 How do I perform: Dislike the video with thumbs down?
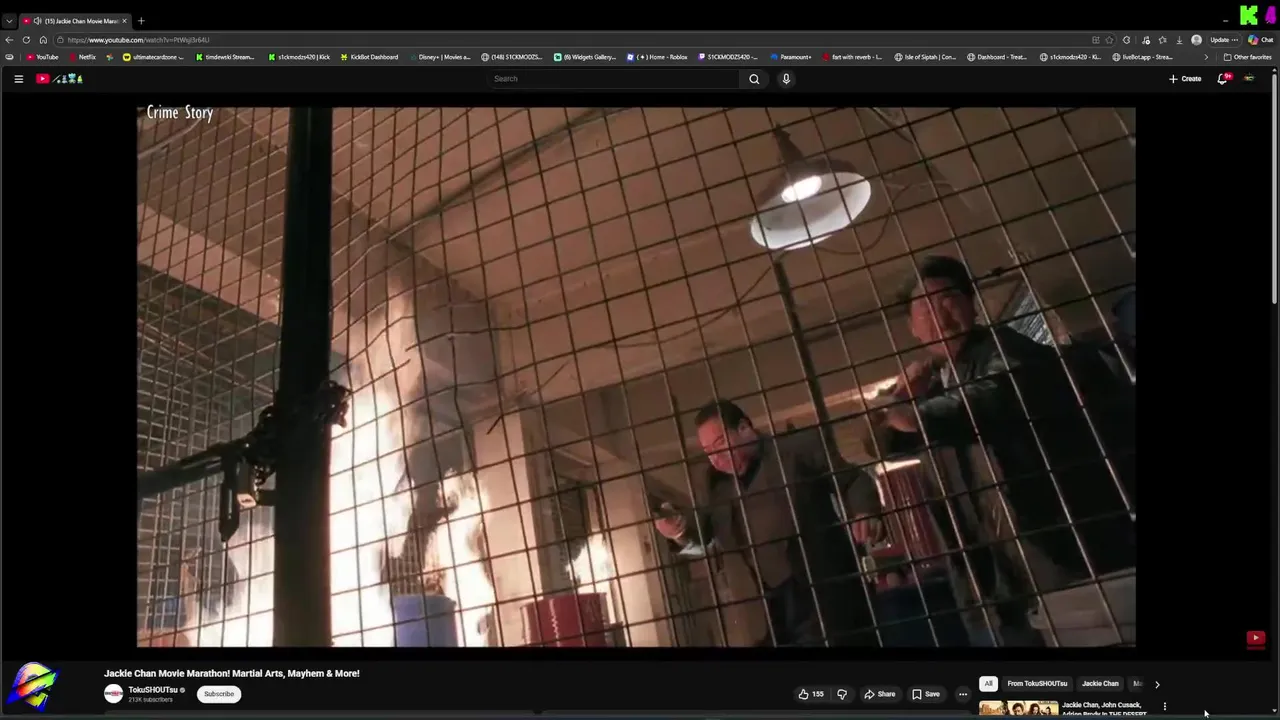tap(842, 694)
